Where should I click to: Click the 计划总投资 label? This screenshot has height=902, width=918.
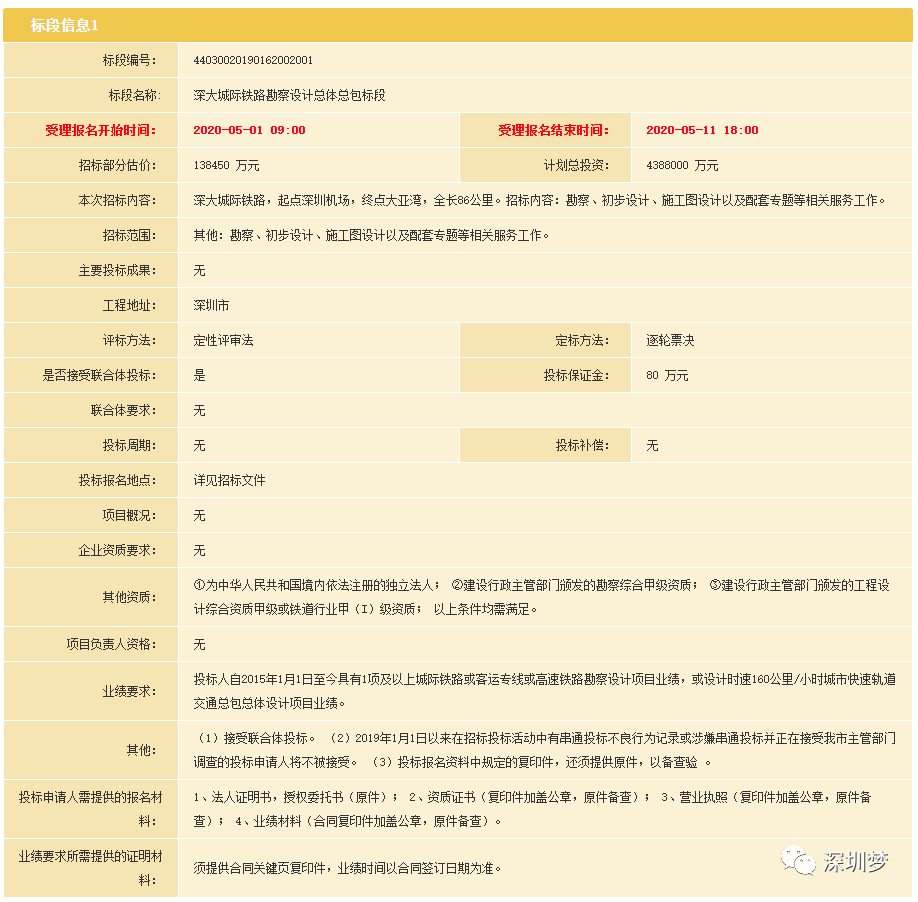576,165
